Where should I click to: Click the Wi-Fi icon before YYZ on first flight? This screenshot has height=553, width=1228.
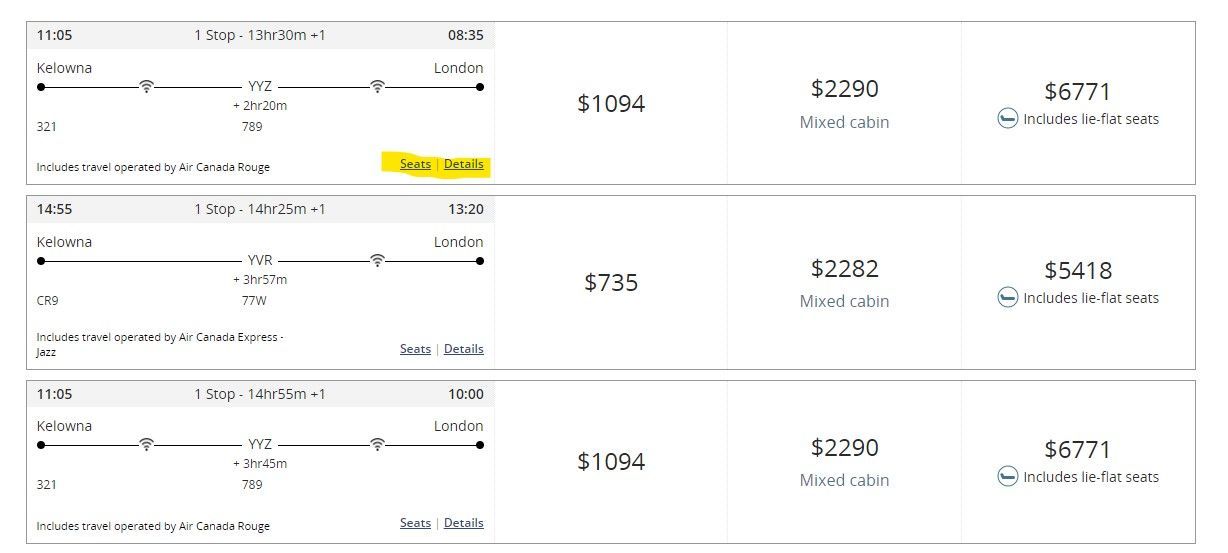[x=146, y=87]
